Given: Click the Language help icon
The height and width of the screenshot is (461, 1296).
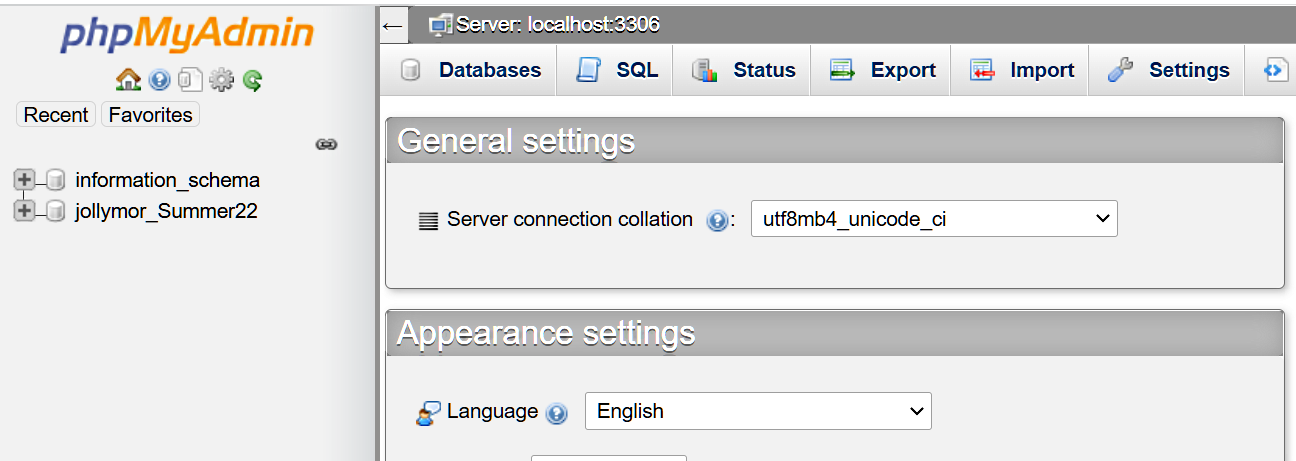Looking at the screenshot, I should pyautogui.click(x=557, y=412).
